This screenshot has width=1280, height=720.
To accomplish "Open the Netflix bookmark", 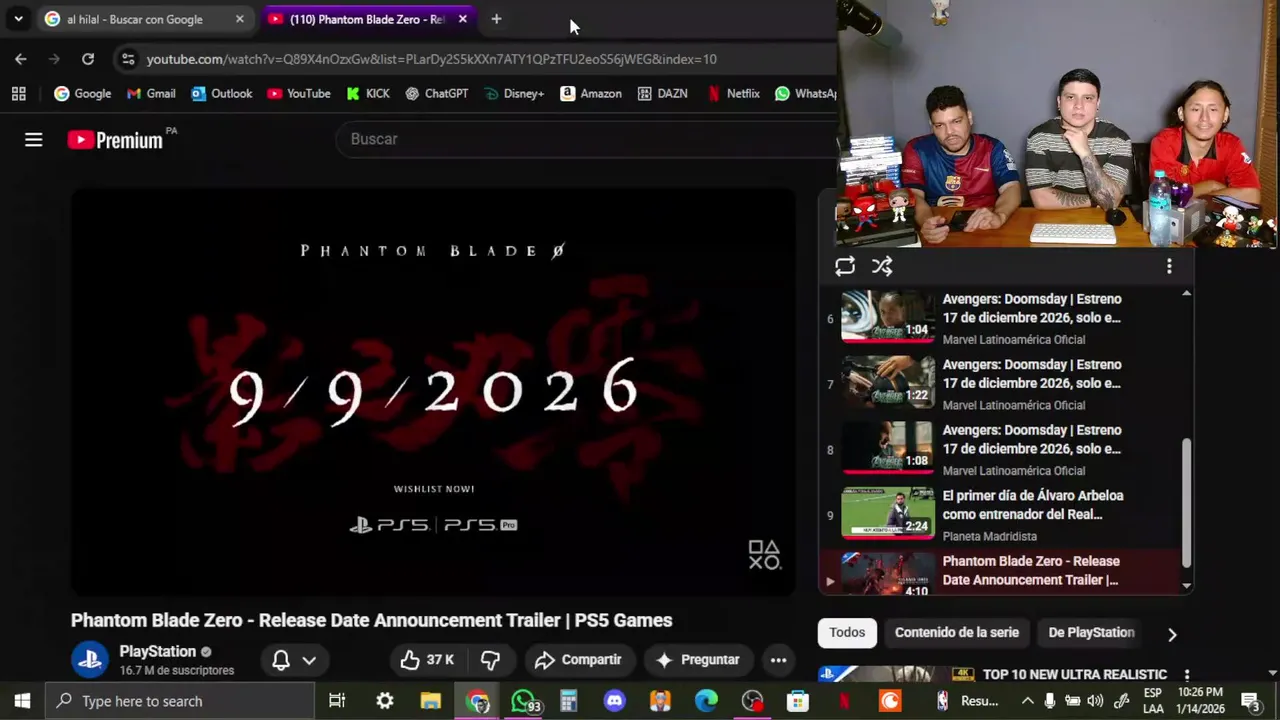I will click(x=733, y=94).
